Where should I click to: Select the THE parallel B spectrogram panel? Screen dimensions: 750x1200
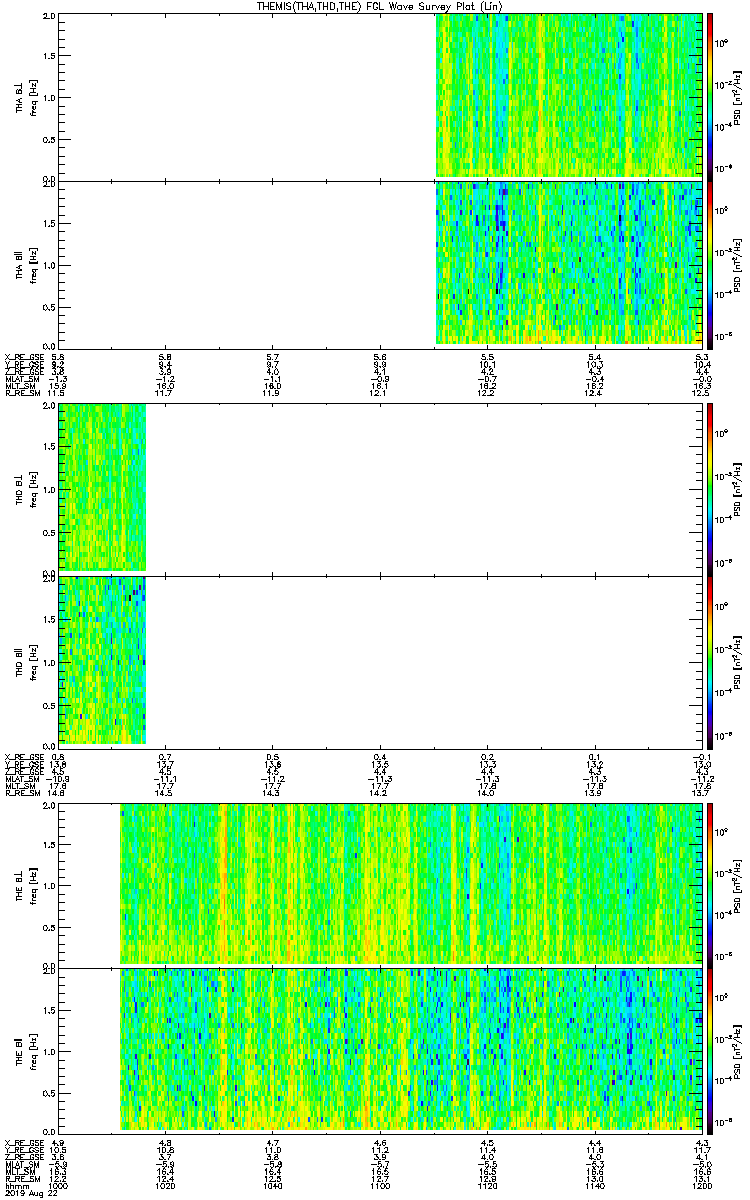[380, 1050]
